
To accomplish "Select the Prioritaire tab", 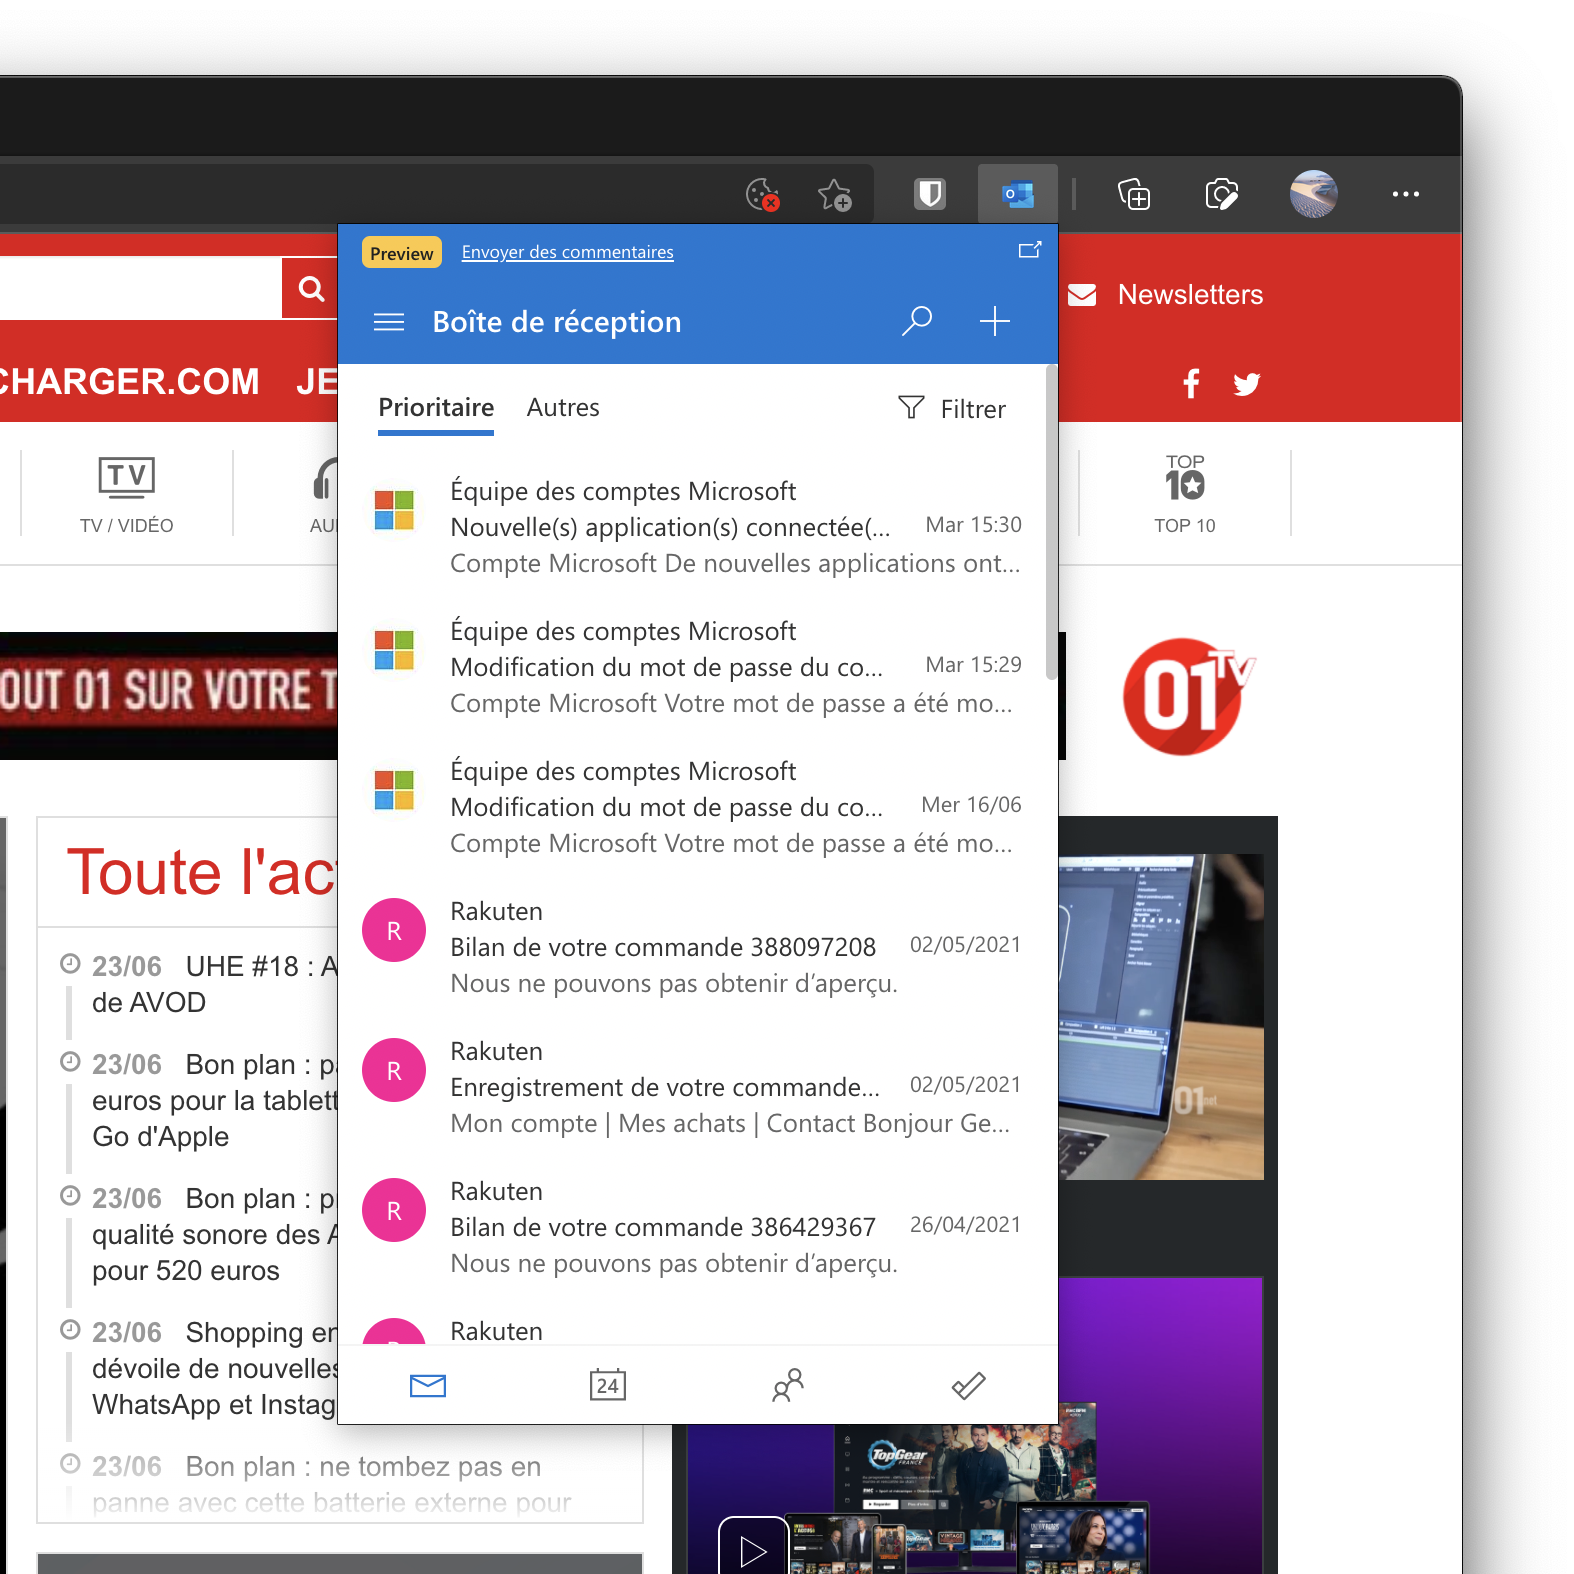I will [436, 408].
